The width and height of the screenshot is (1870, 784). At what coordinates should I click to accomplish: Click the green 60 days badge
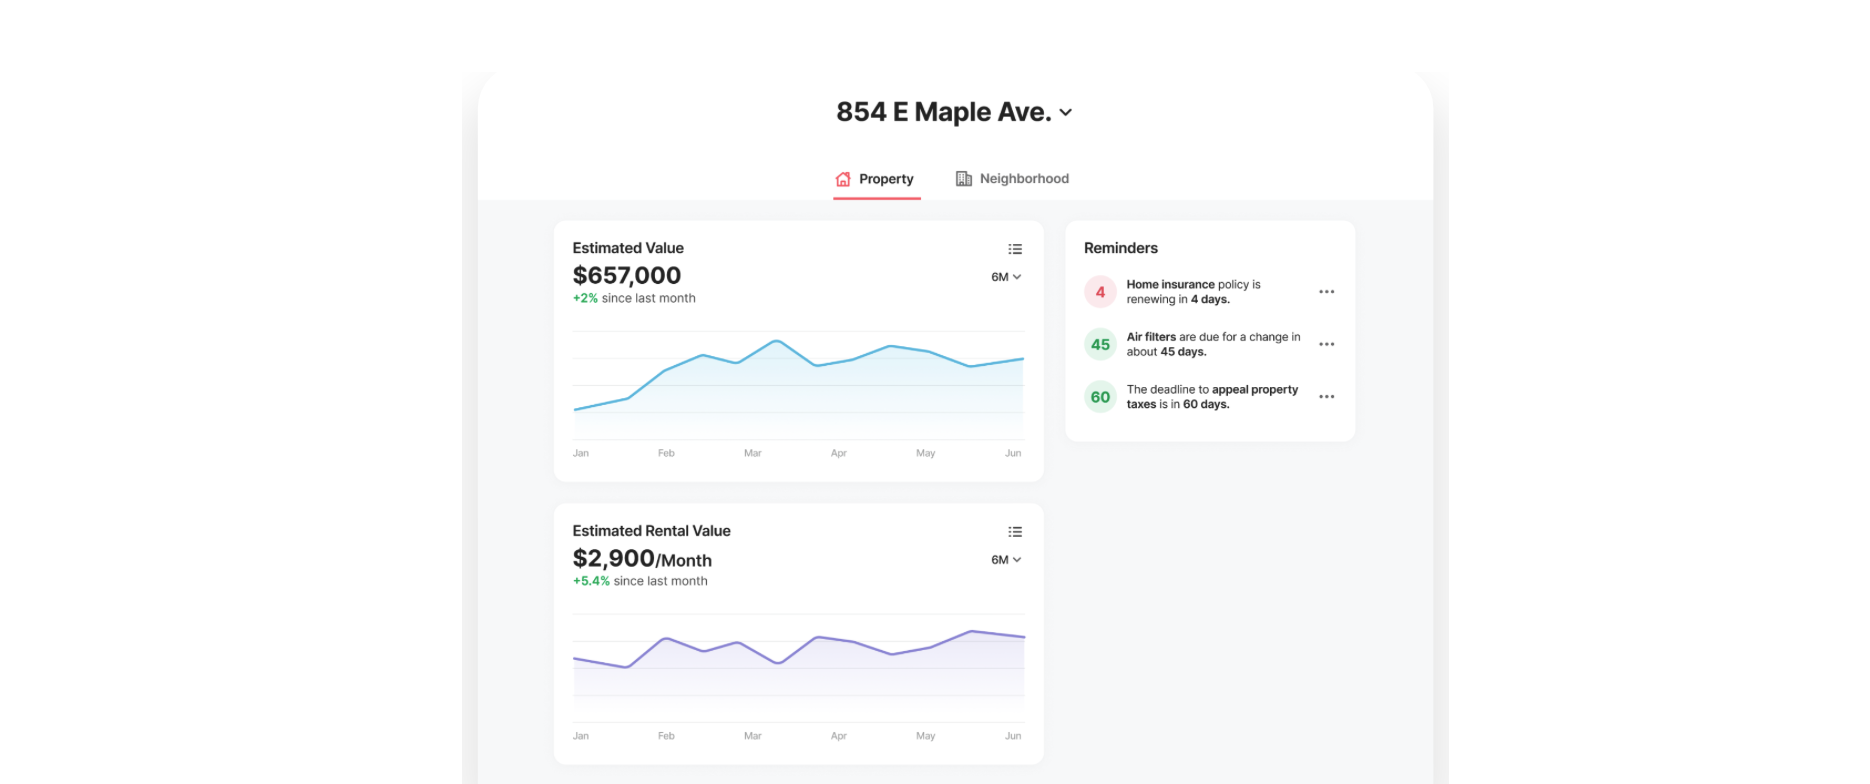point(1100,397)
